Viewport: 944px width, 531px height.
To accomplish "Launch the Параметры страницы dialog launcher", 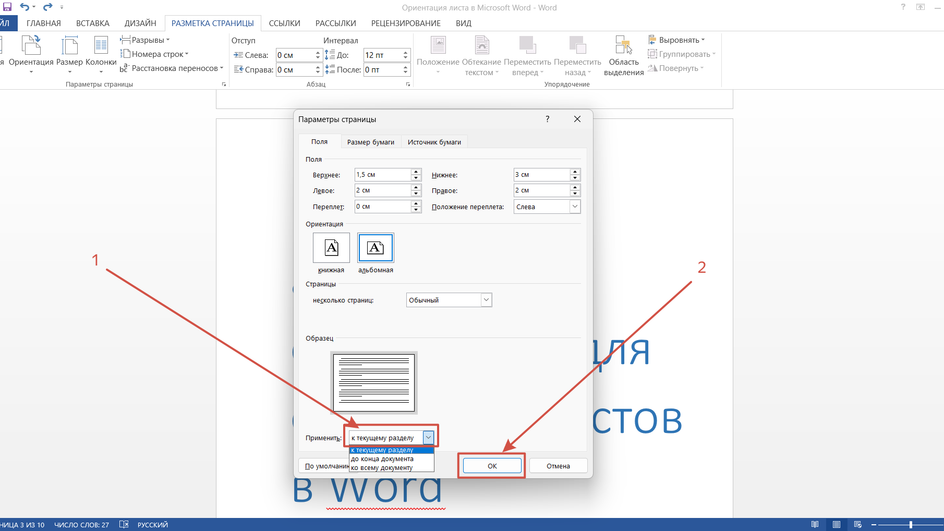I will click(224, 84).
